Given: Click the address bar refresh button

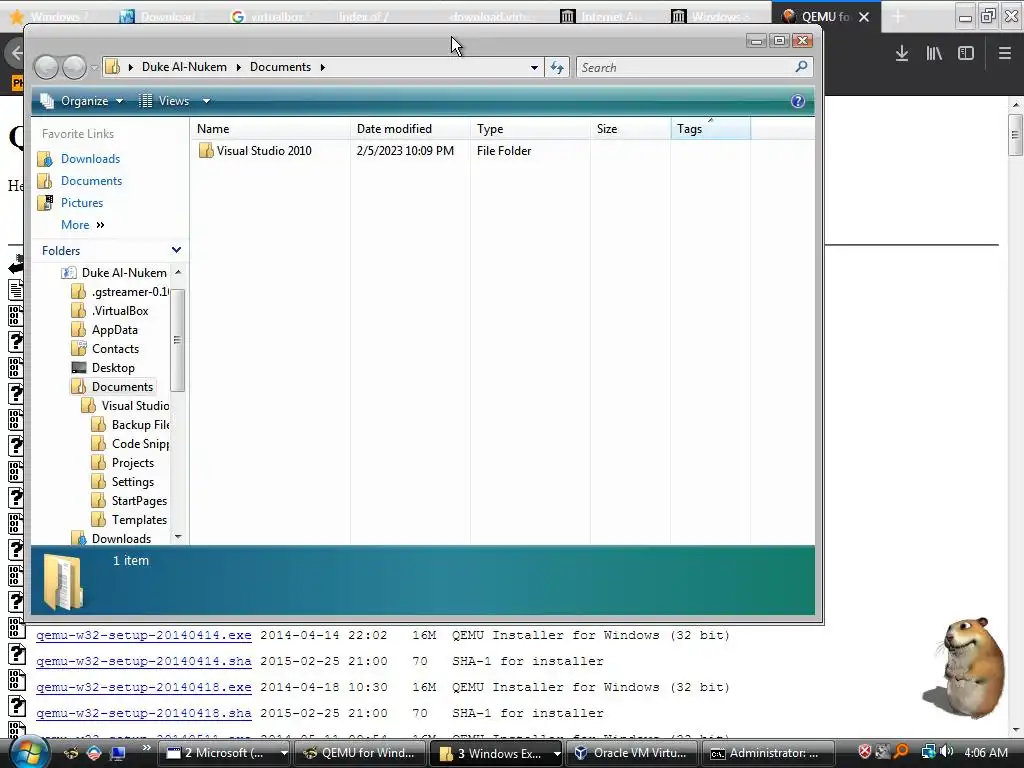Looking at the screenshot, I should pos(557,67).
